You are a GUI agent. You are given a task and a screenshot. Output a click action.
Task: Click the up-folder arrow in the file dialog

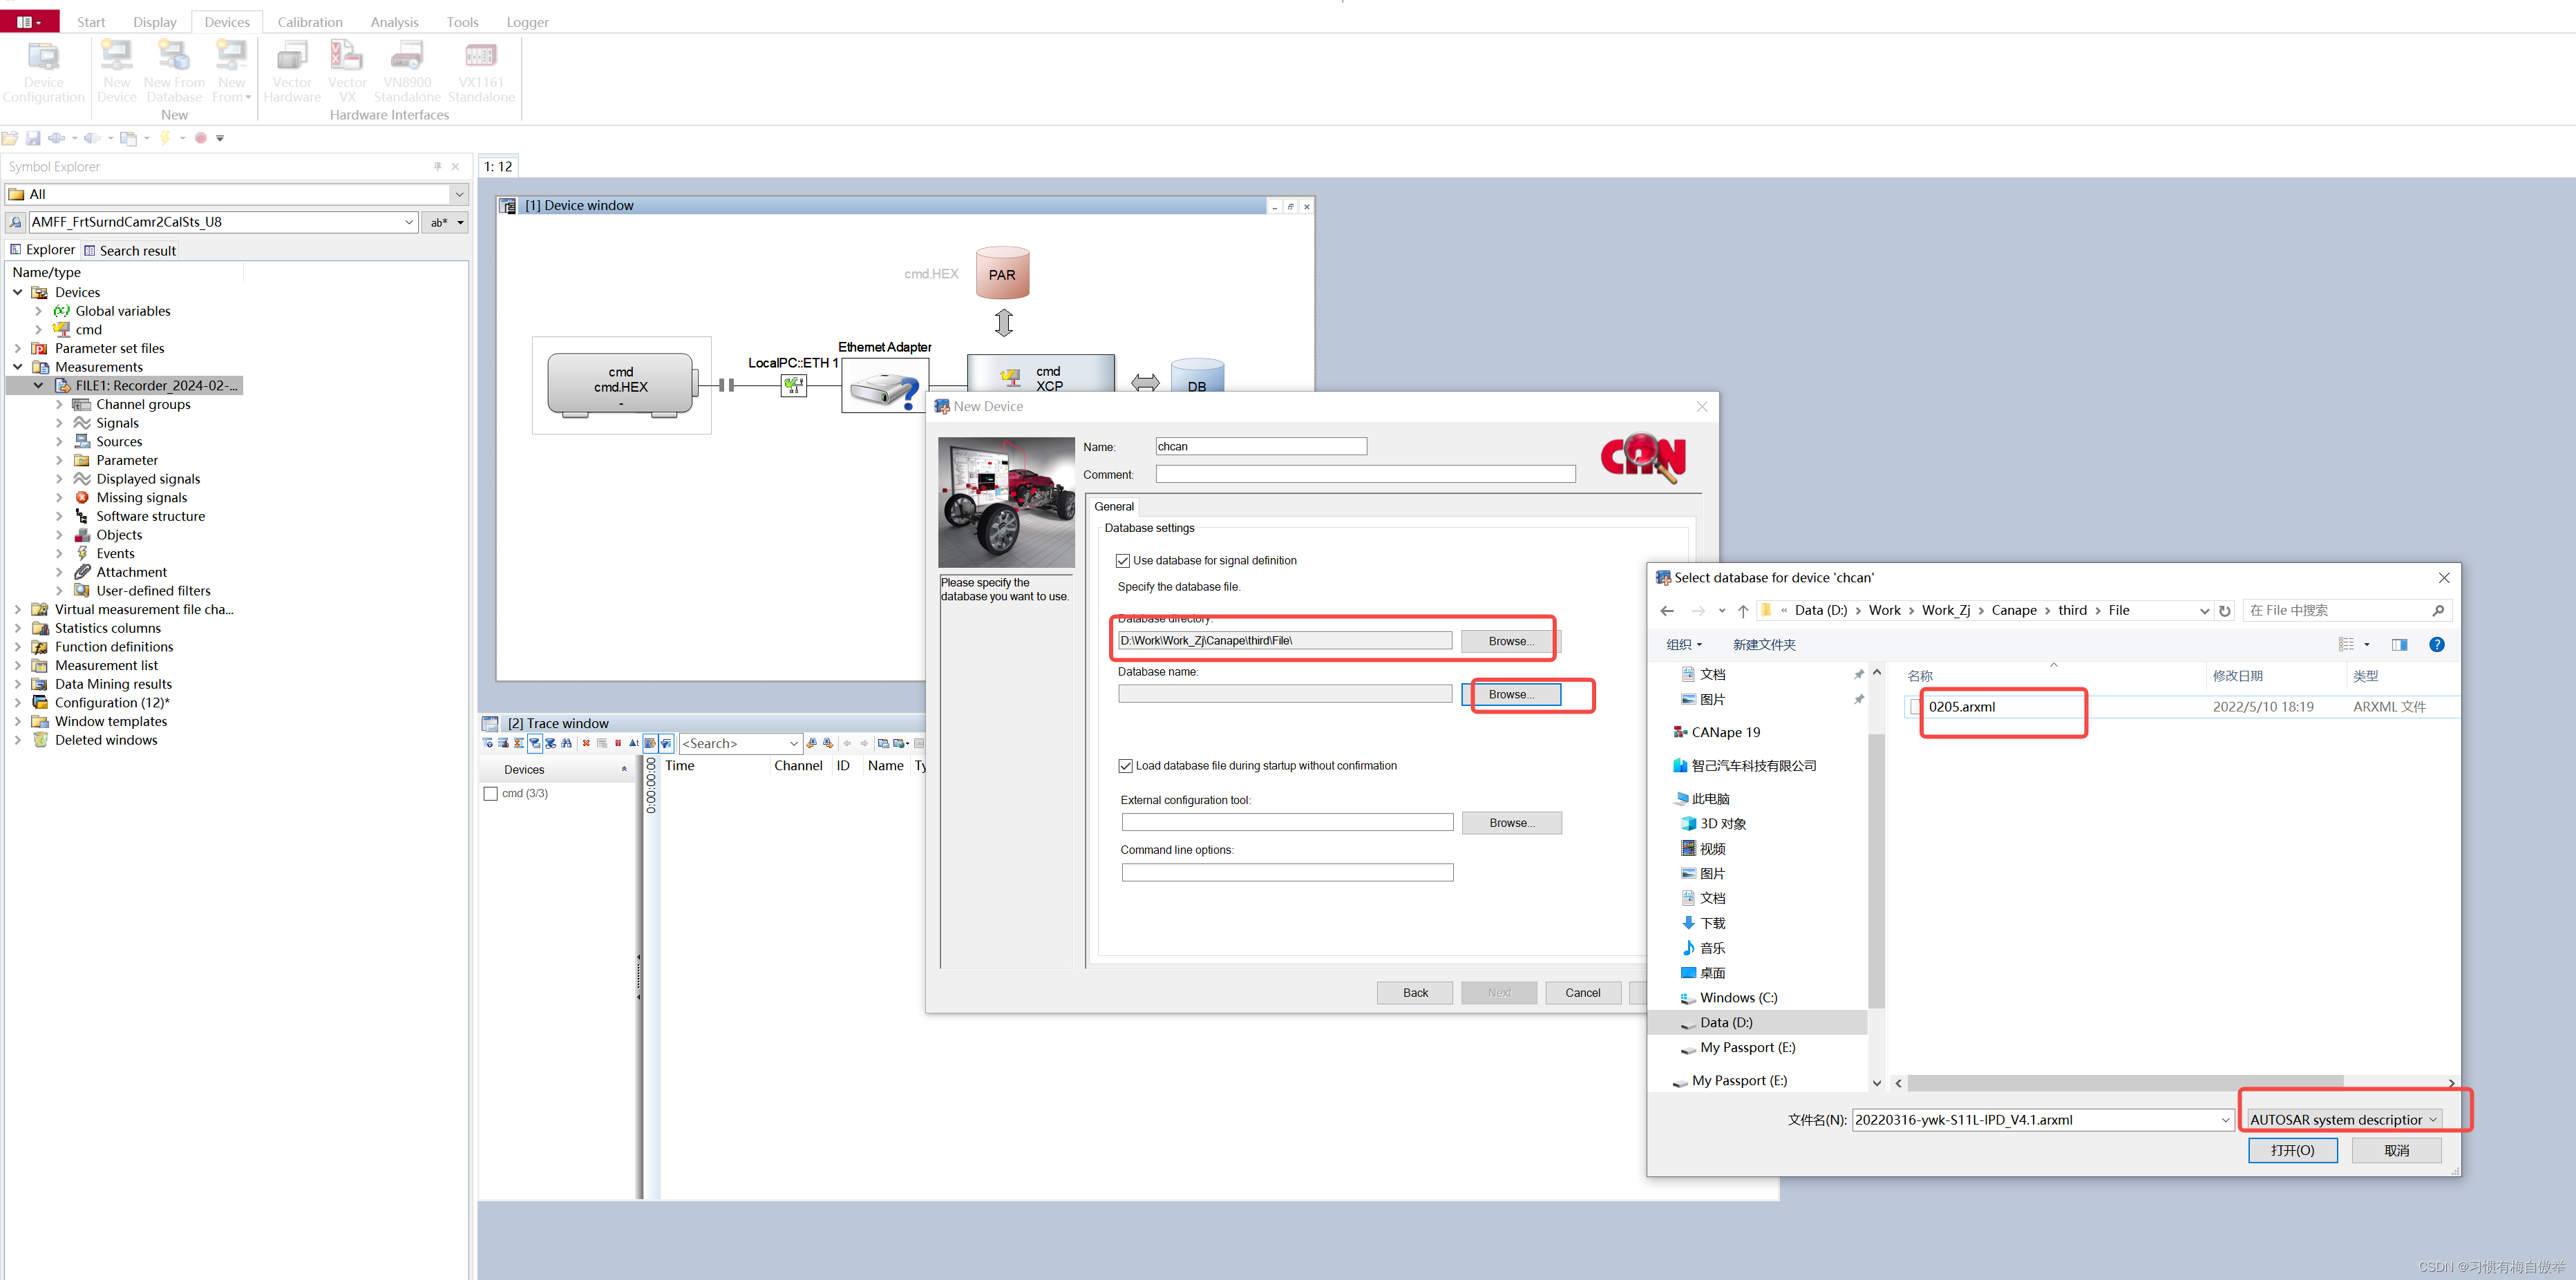tap(1743, 611)
